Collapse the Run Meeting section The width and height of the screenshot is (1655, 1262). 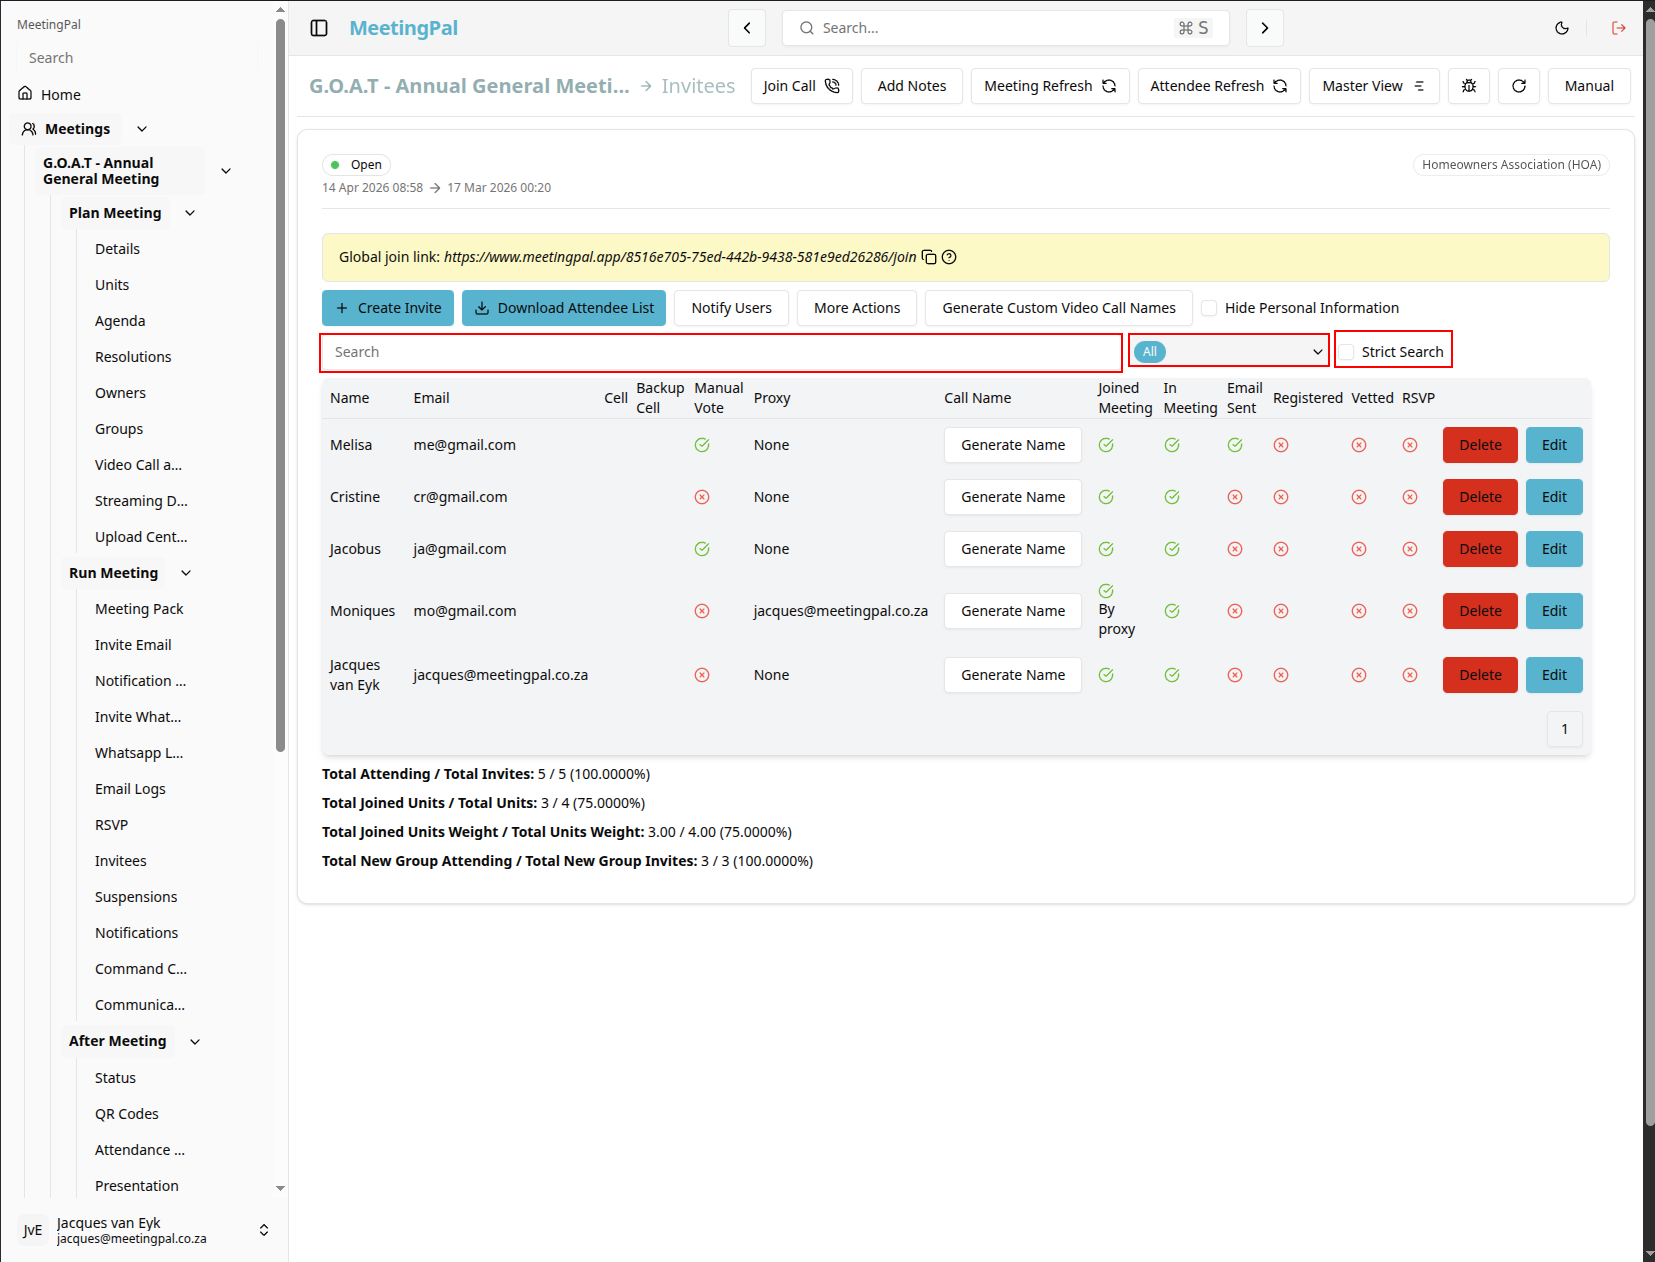click(x=186, y=573)
